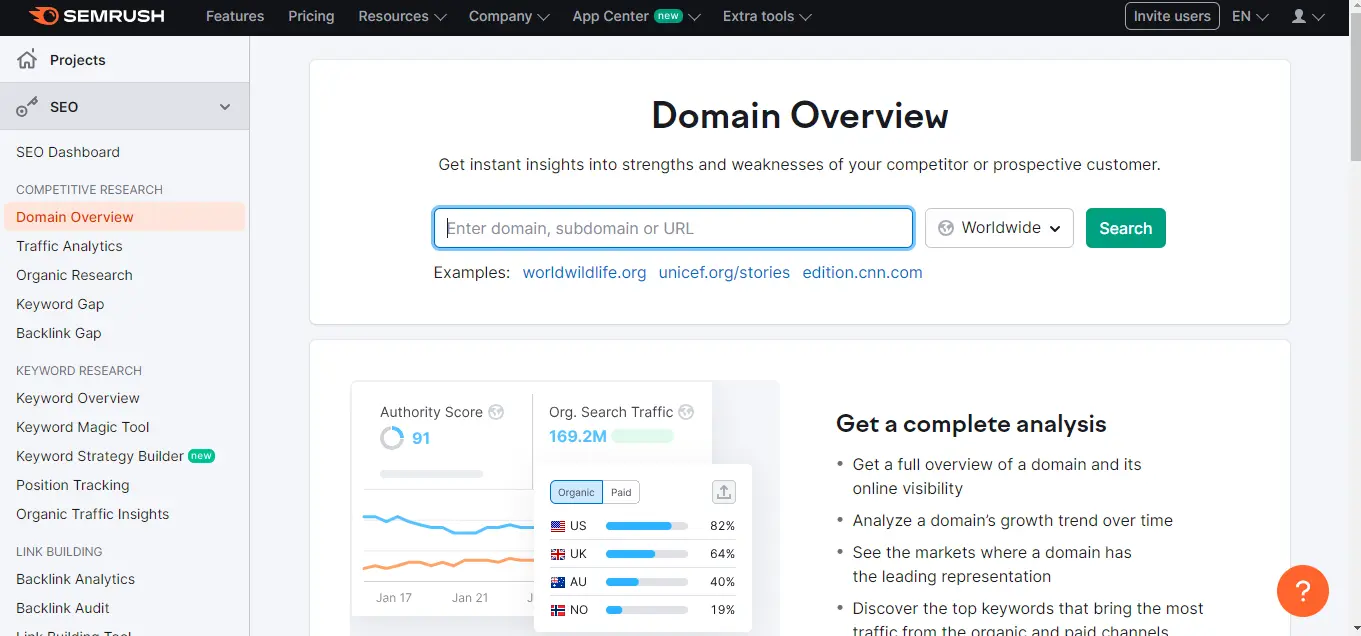Image resolution: width=1361 pixels, height=636 pixels.
Task: Click the edition.cnn.com example link
Action: coord(862,272)
